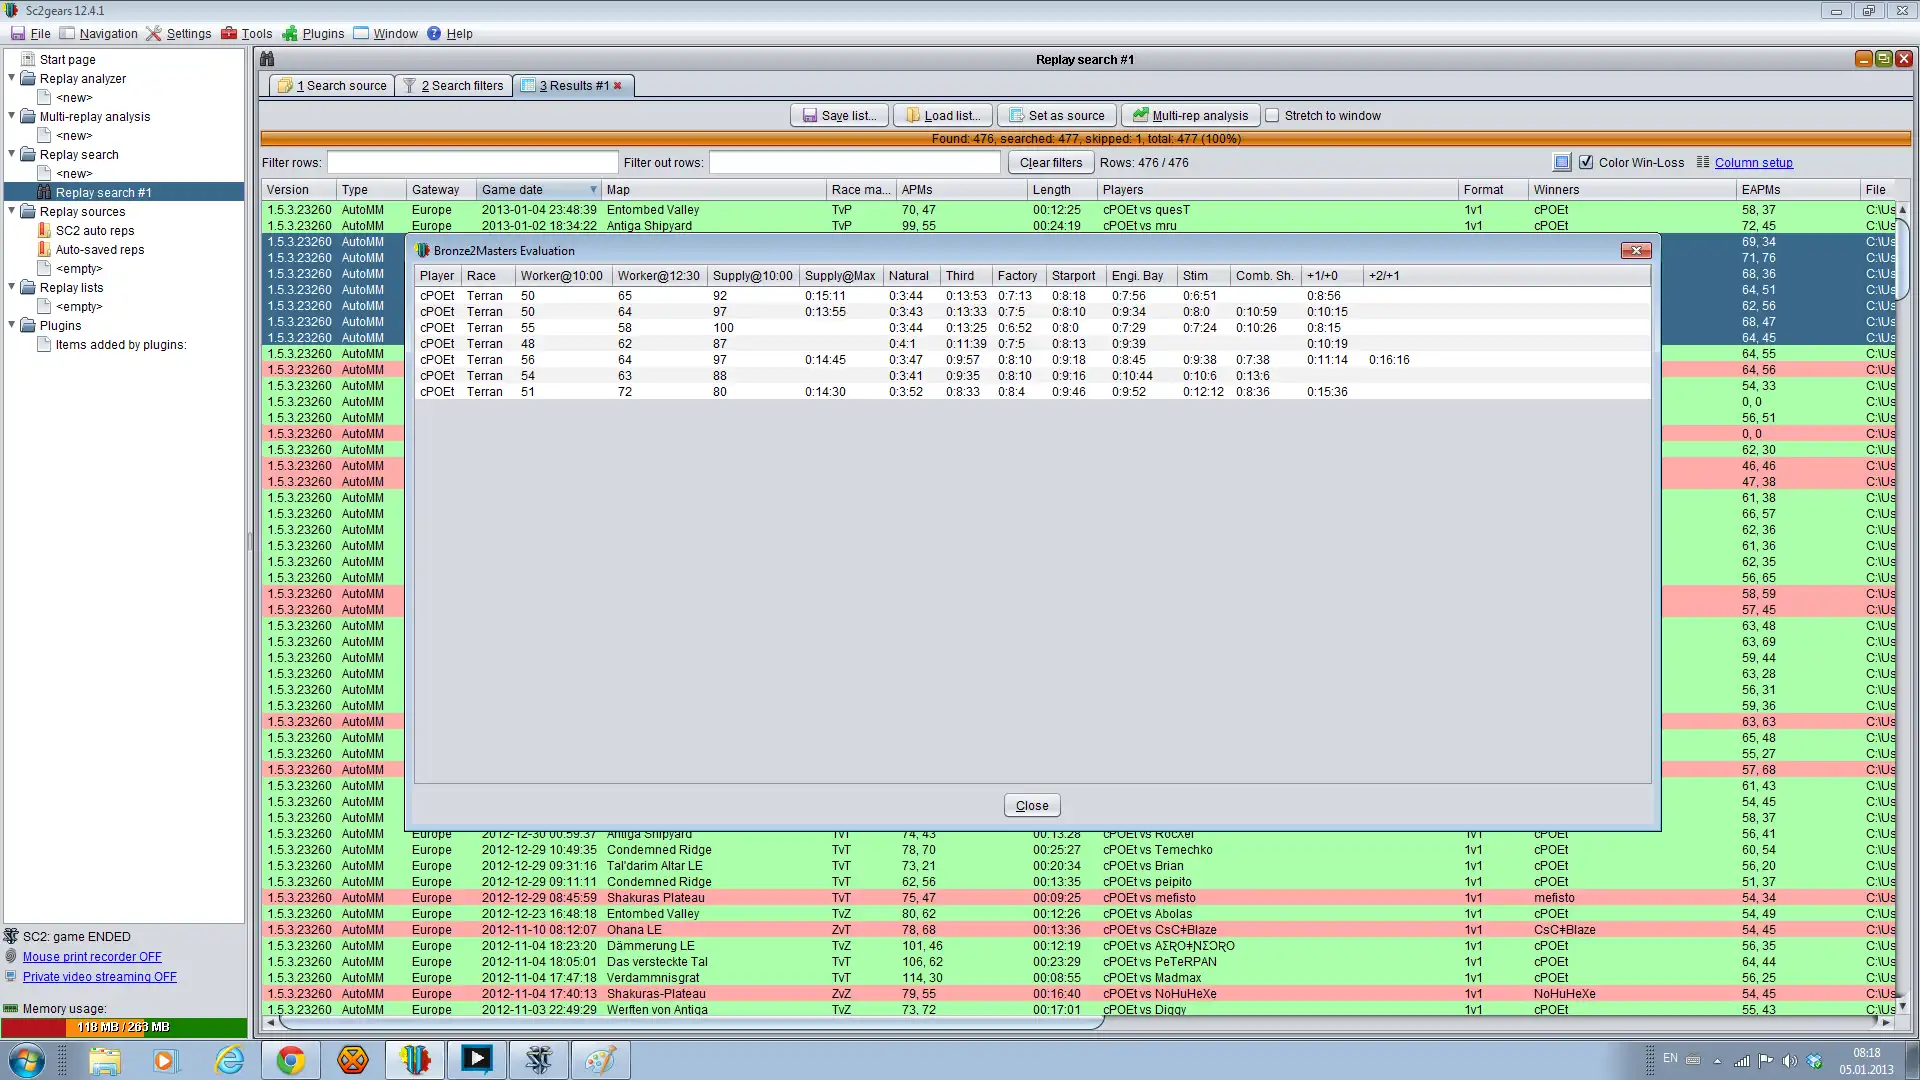Toggle the Color Win-Loss checkbox
Screen dimensions: 1920x1080
tap(1586, 163)
